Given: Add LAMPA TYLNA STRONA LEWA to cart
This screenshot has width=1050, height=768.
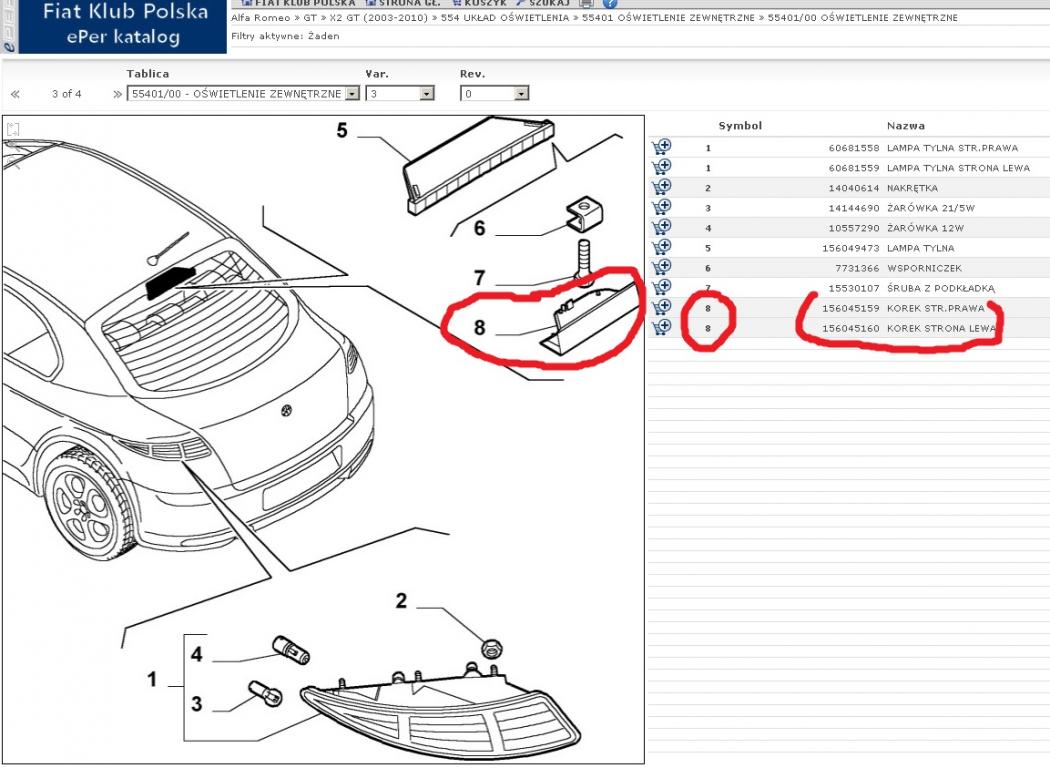Looking at the screenshot, I should coord(661,167).
